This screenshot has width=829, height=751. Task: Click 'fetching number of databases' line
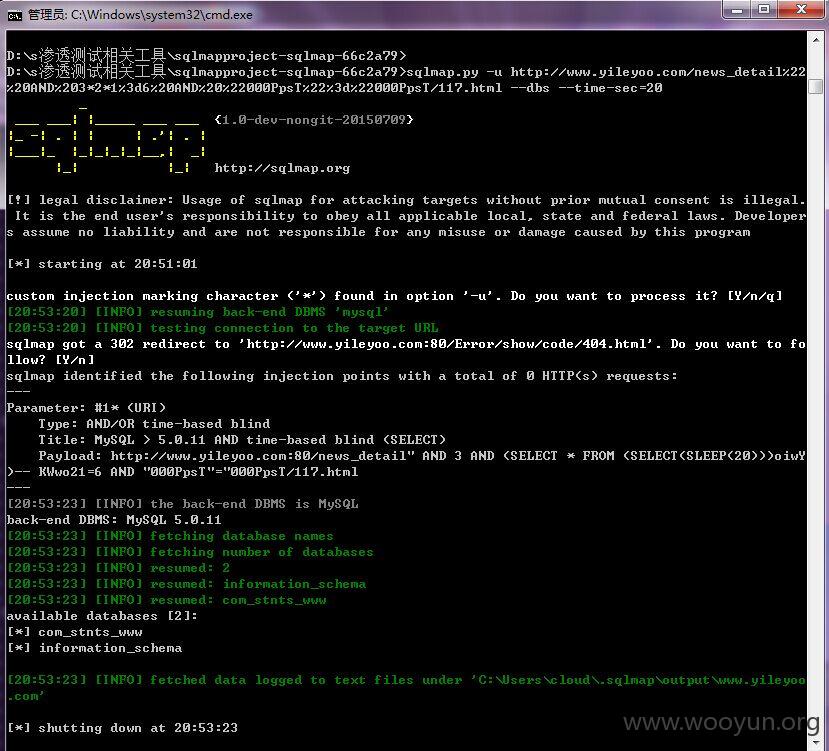(x=190, y=552)
